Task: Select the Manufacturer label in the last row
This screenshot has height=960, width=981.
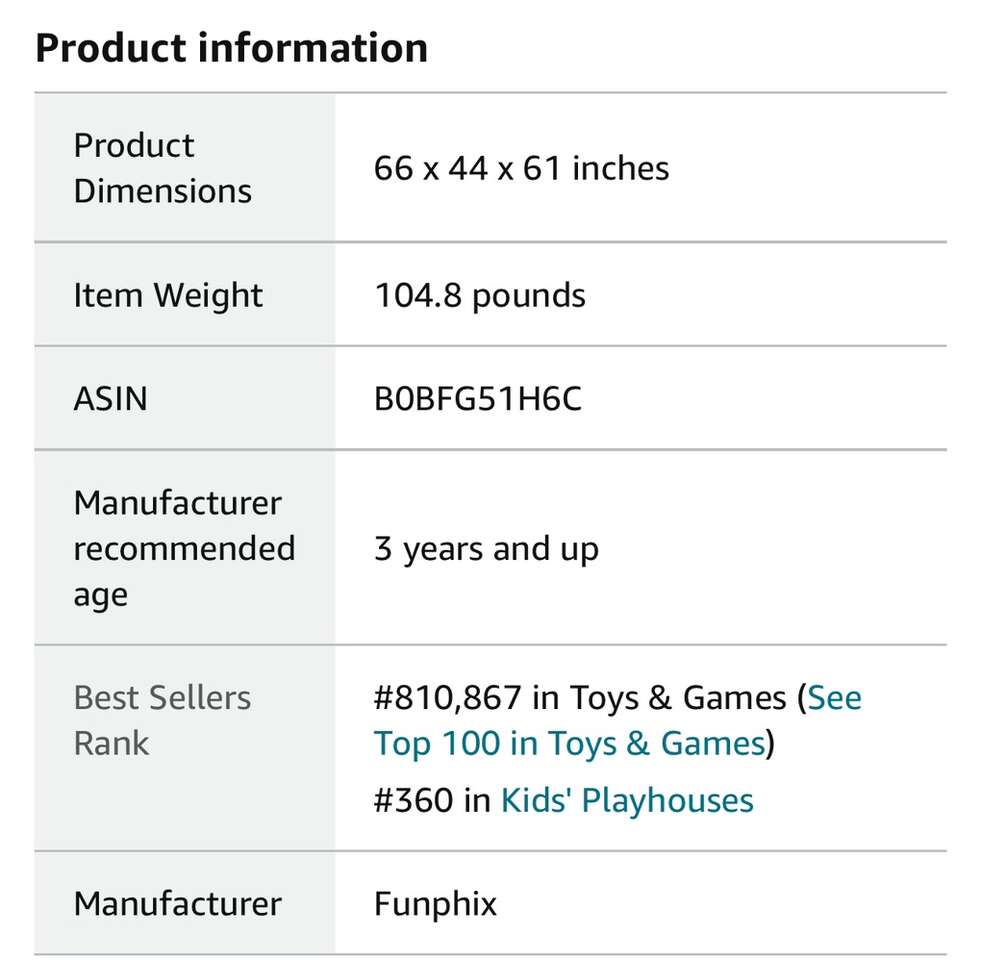Action: coord(177,904)
